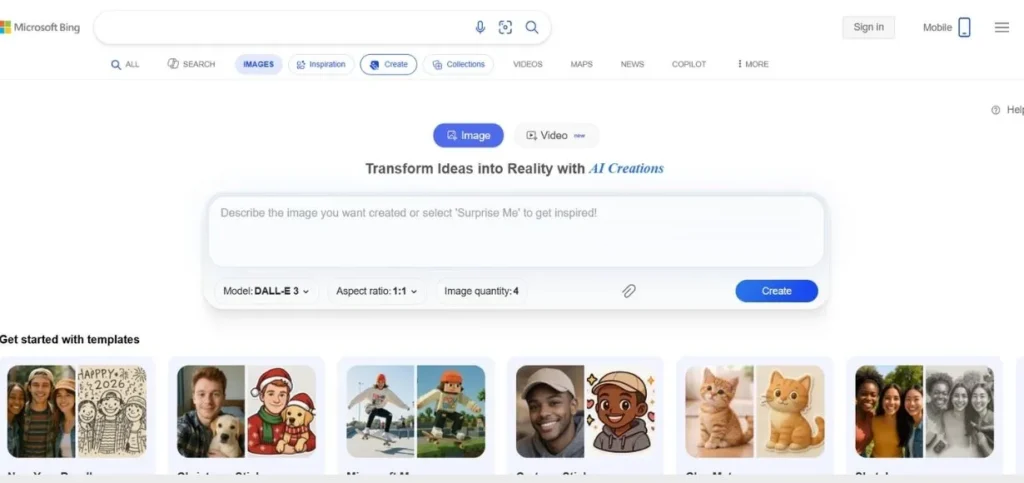The height and width of the screenshot is (483, 1024).
Task: Click the paperclip attach icon
Action: tap(628, 291)
